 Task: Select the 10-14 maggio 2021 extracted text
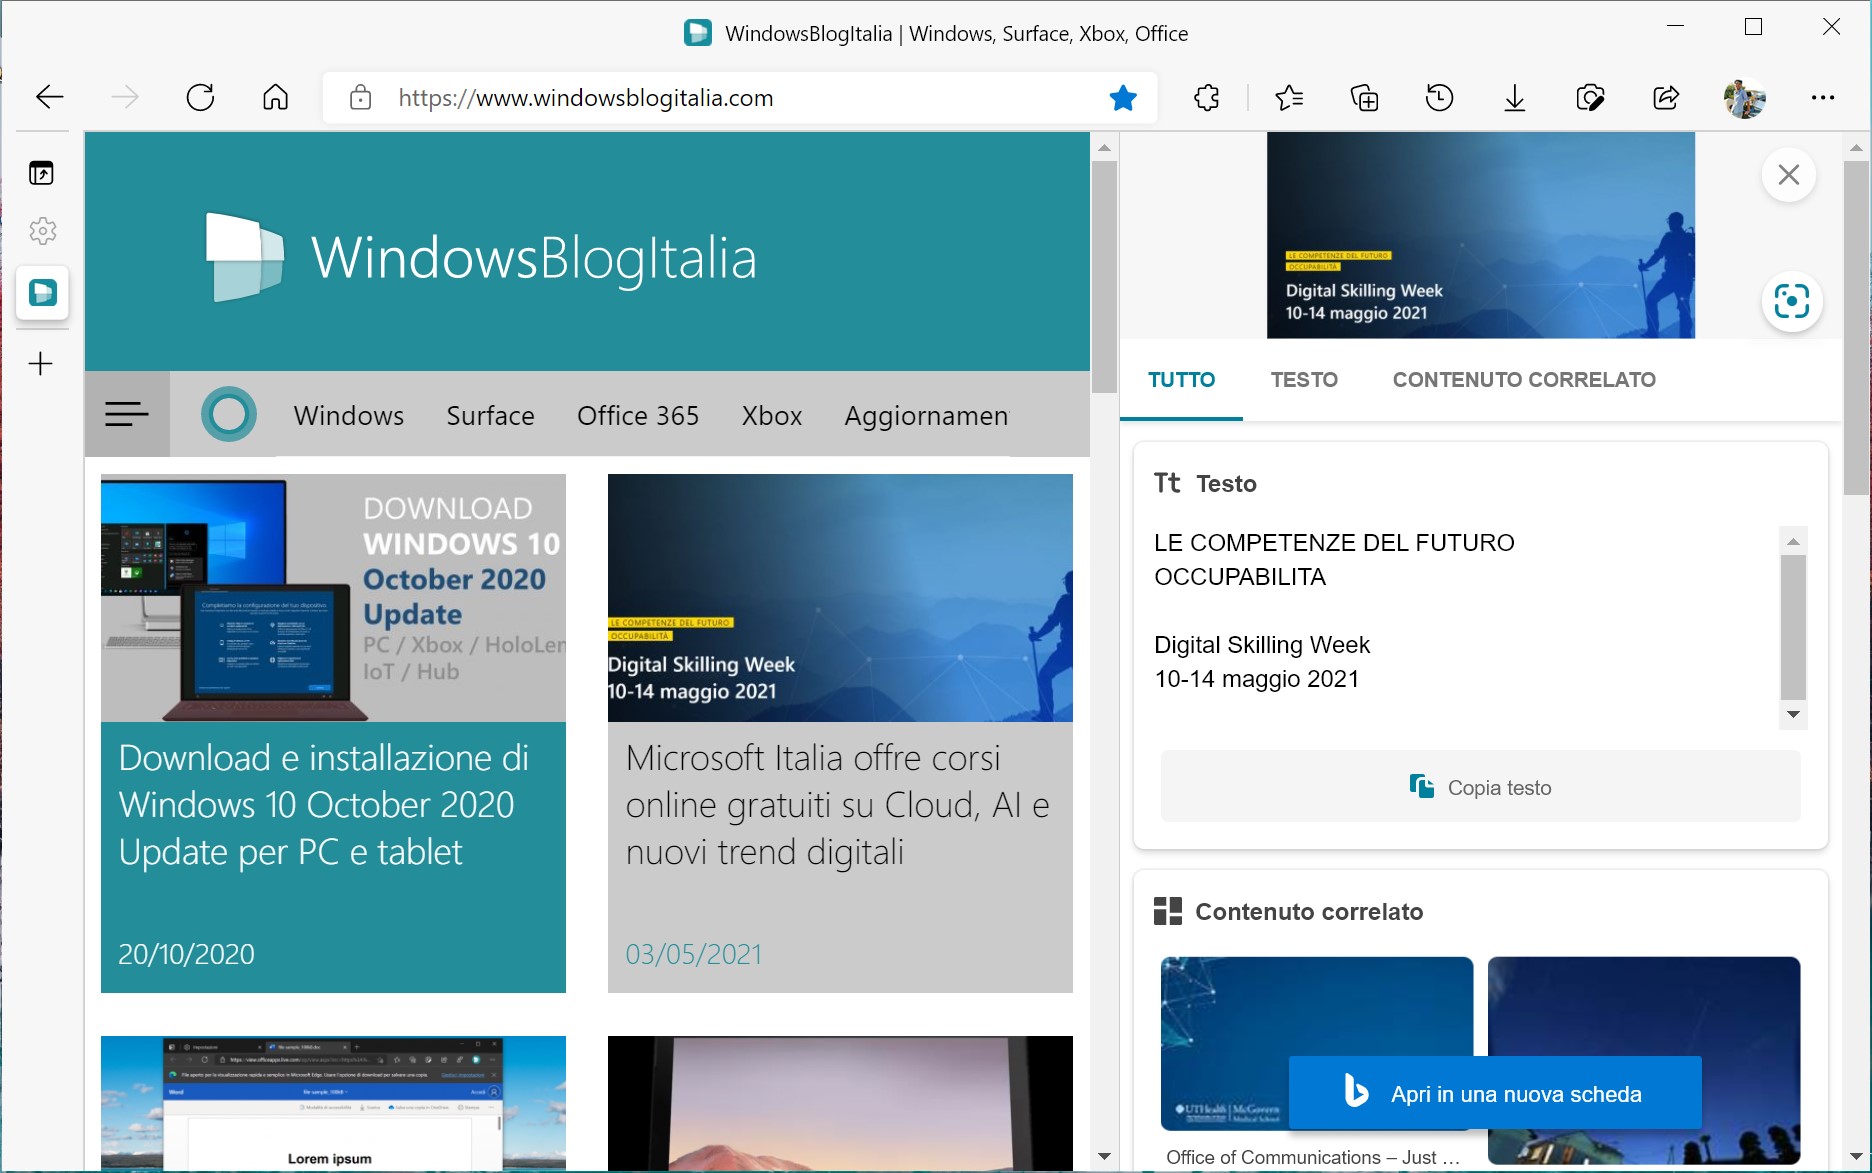(1257, 679)
